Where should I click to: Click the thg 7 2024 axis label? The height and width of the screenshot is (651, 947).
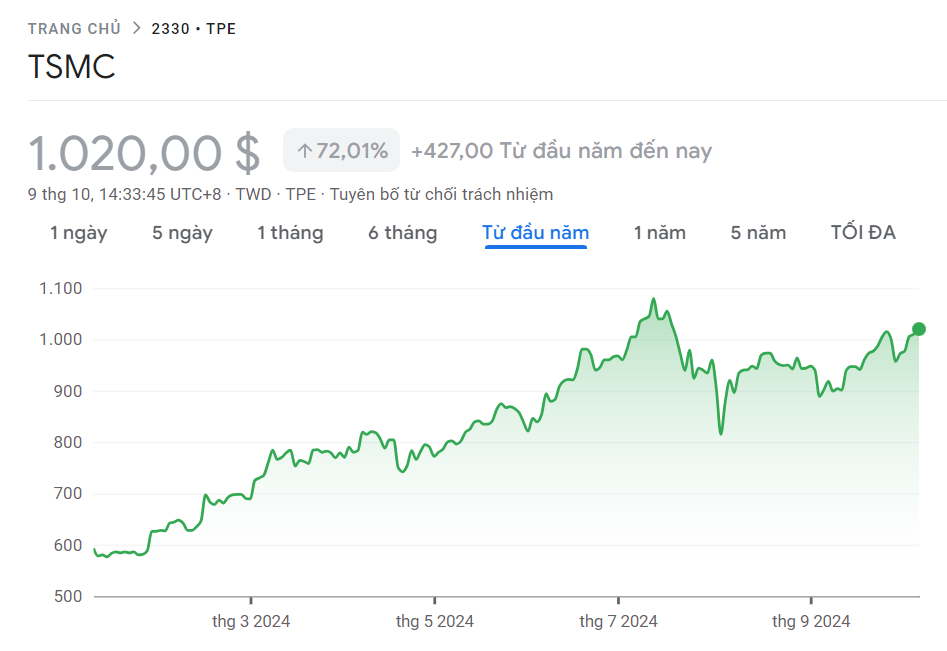coord(618,621)
